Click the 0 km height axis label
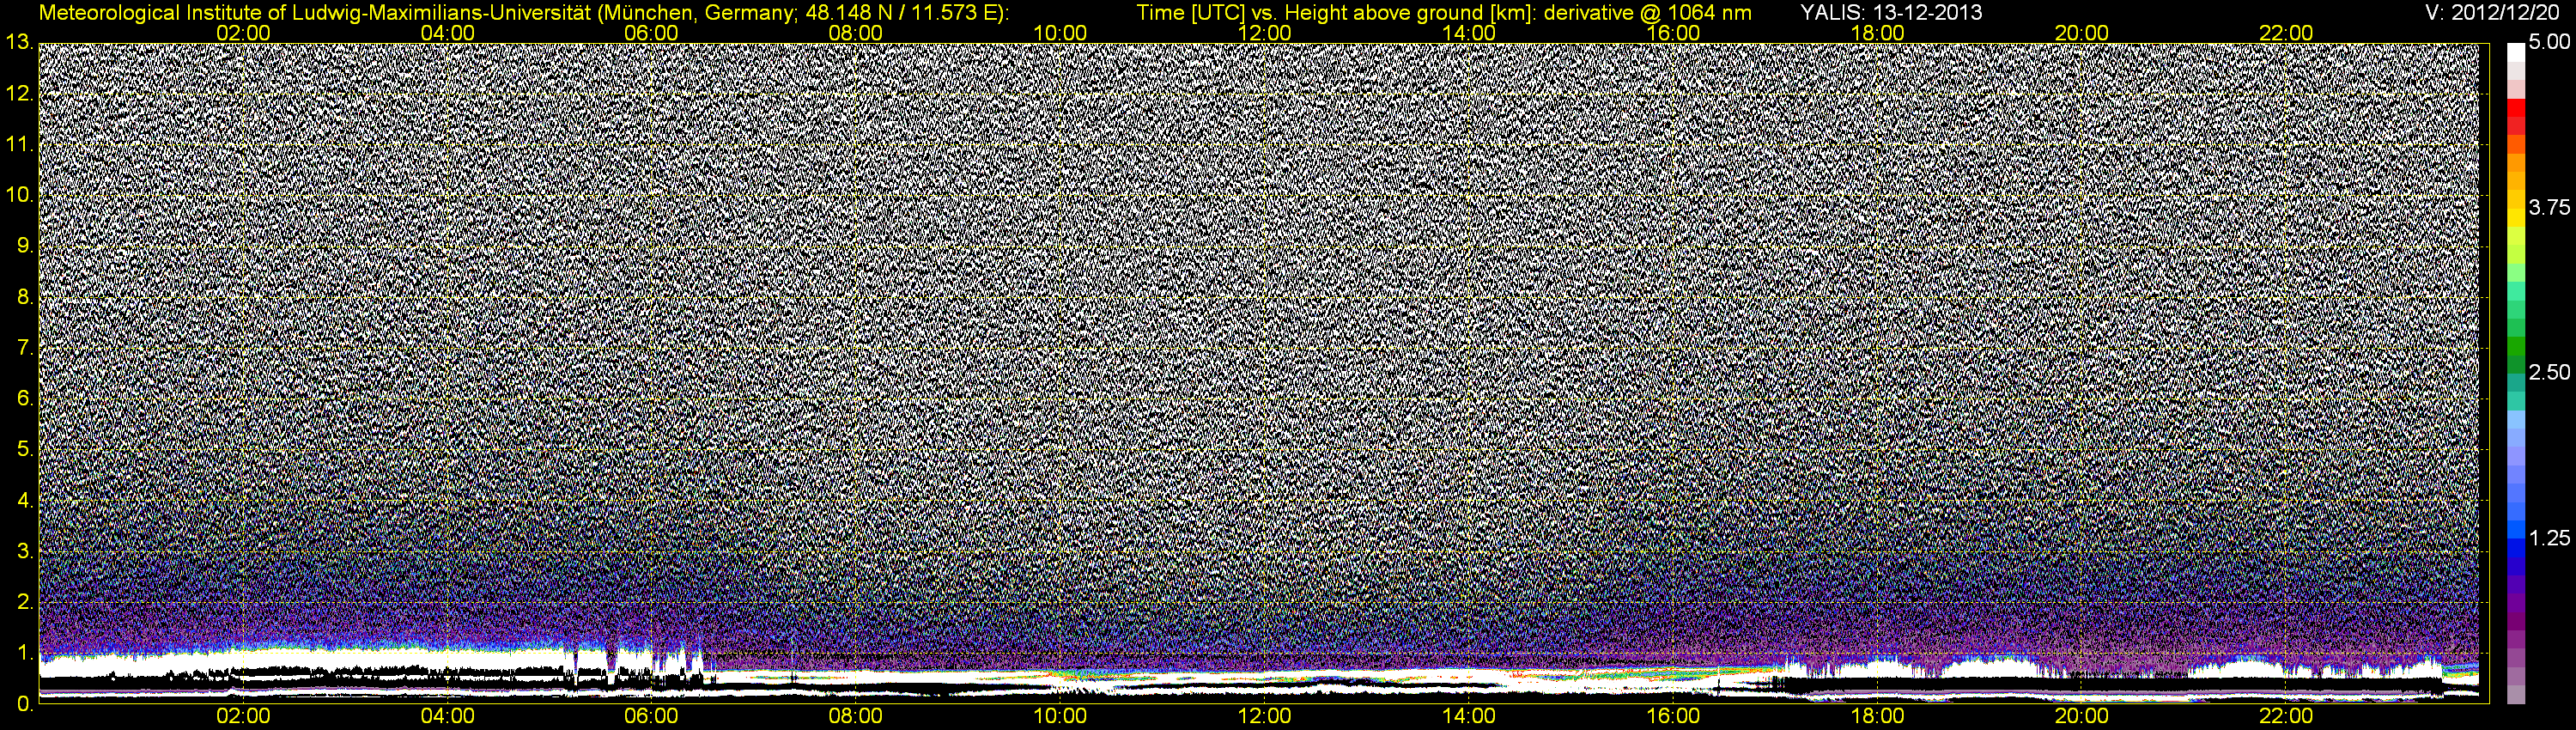This screenshot has height=730, width=2576. coord(25,704)
